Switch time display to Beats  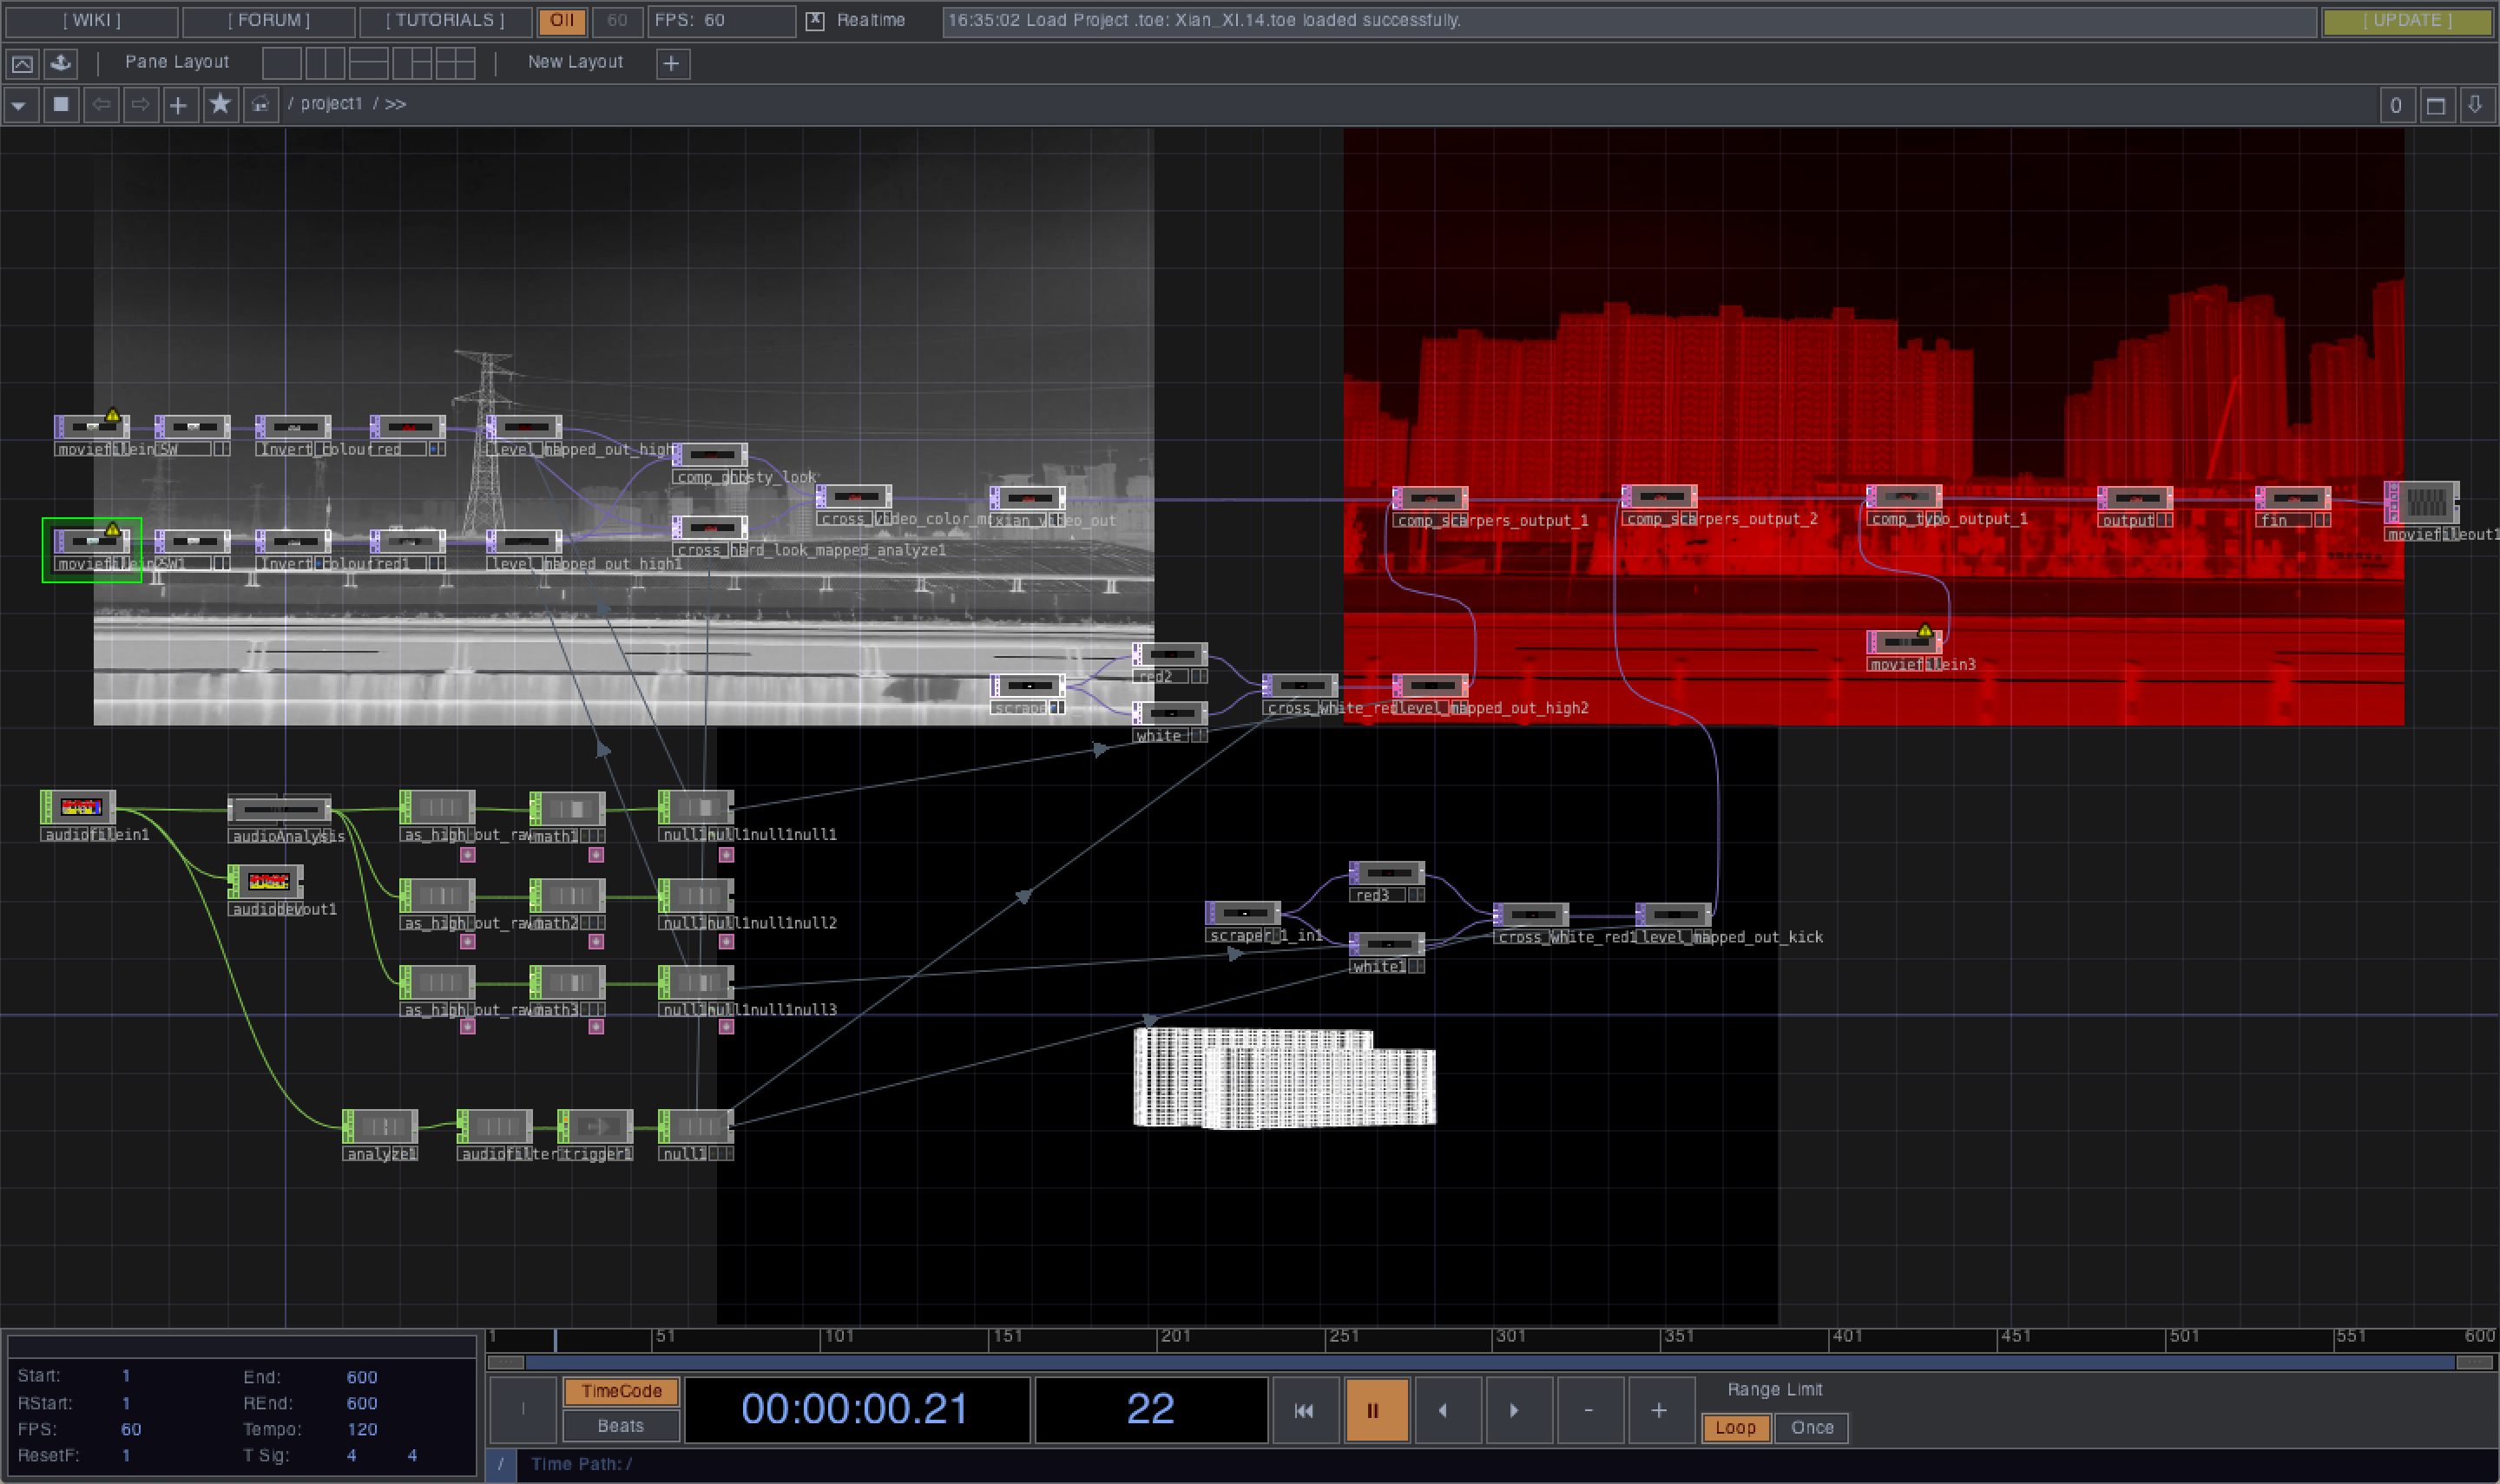pyautogui.click(x=621, y=1426)
